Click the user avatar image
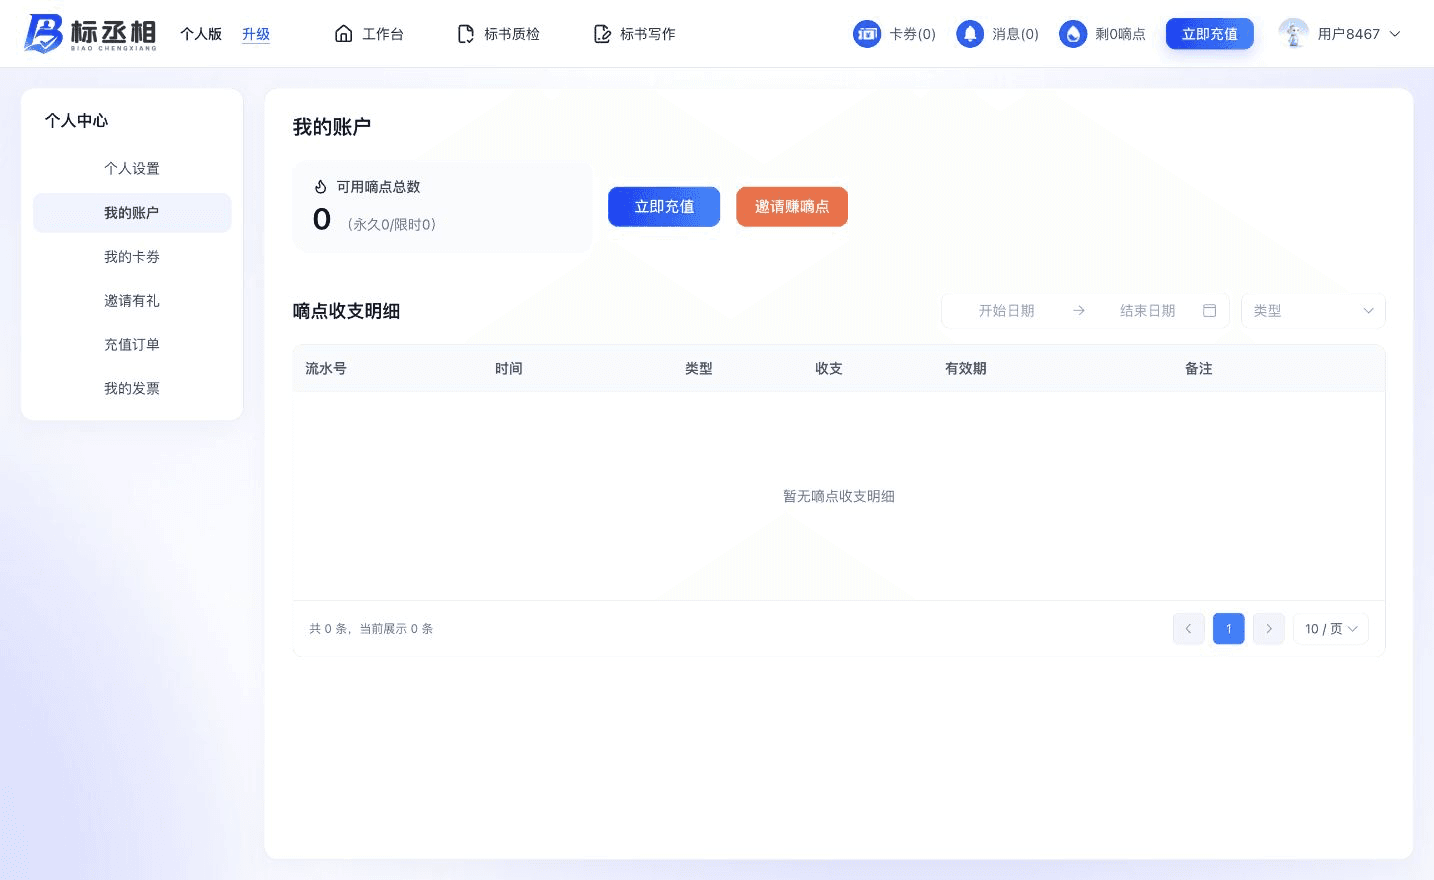The width and height of the screenshot is (1434, 880). point(1293,34)
